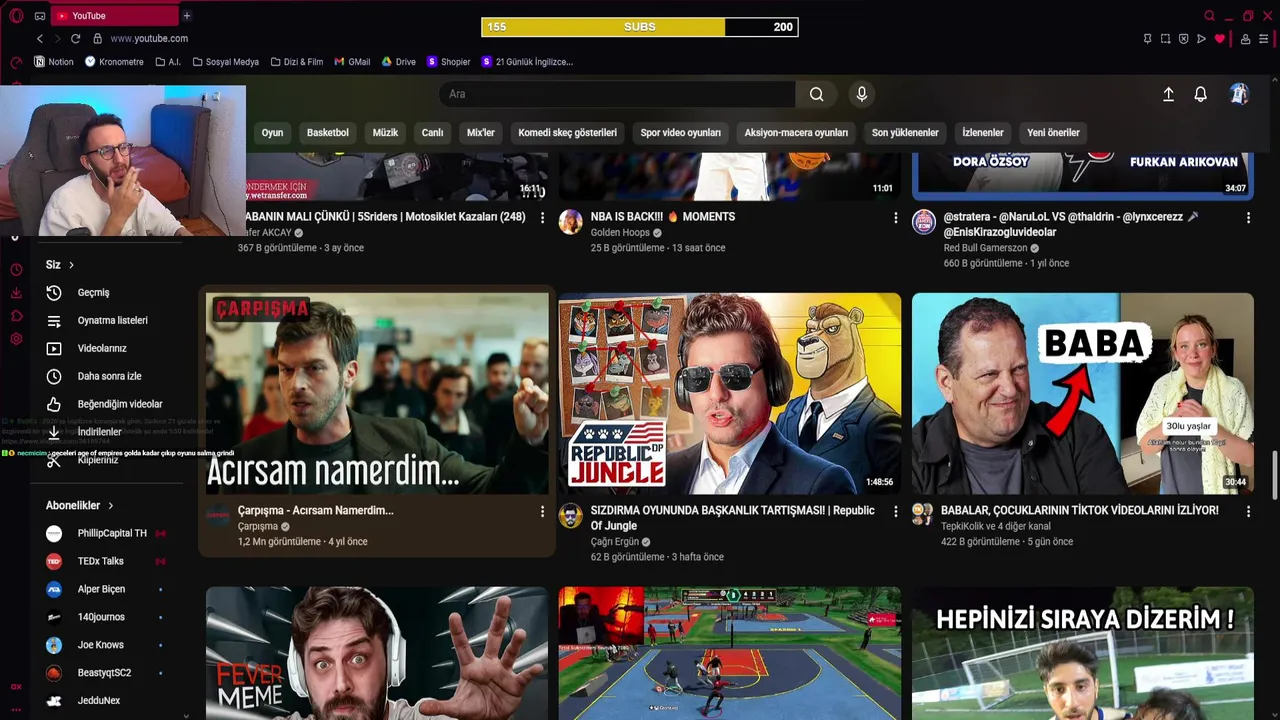The width and height of the screenshot is (1280, 720).
Task: Expand the Abonelikler section chevron
Action: (x=110, y=506)
